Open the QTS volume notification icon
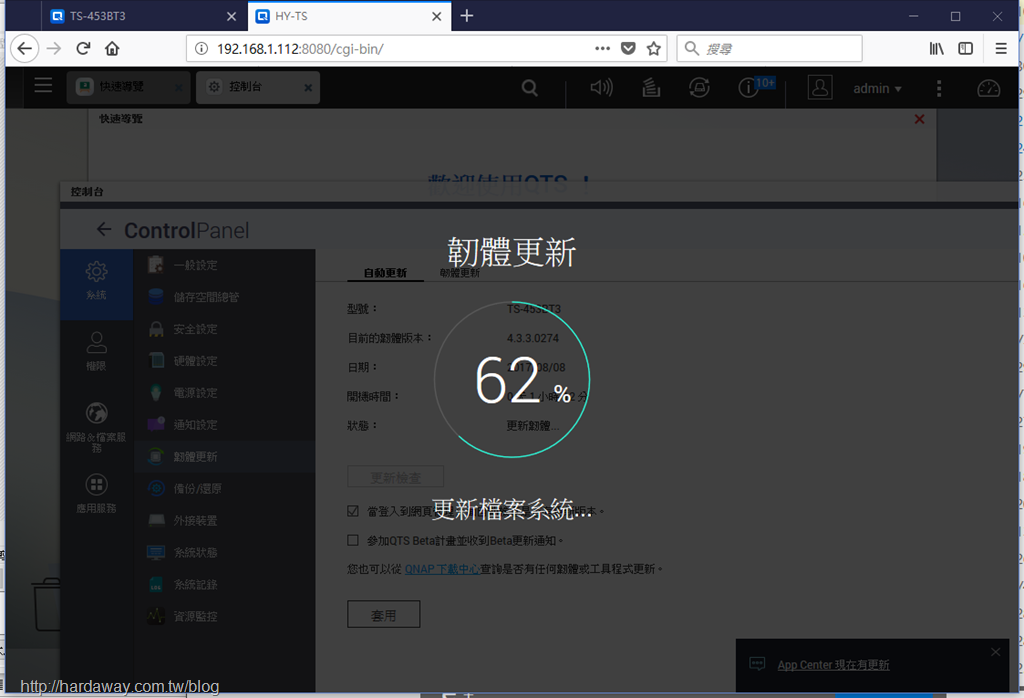Image resolution: width=1024 pixels, height=698 pixels. (601, 87)
